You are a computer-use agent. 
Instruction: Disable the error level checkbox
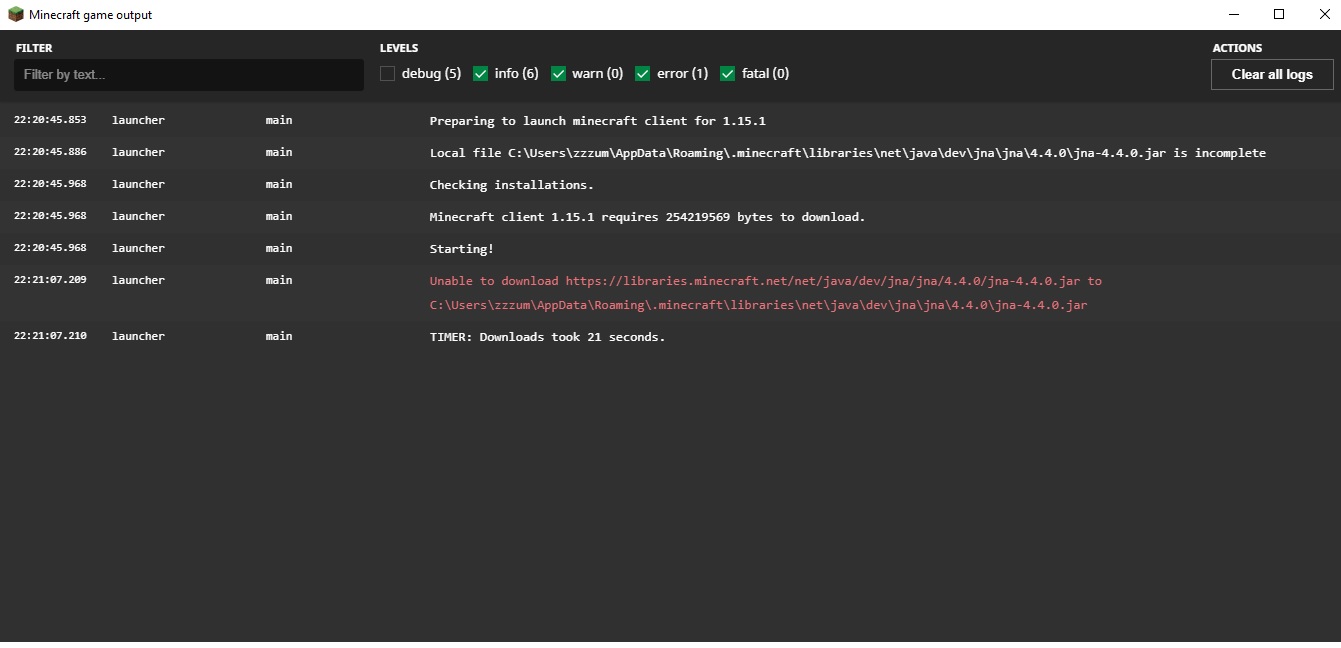click(643, 74)
